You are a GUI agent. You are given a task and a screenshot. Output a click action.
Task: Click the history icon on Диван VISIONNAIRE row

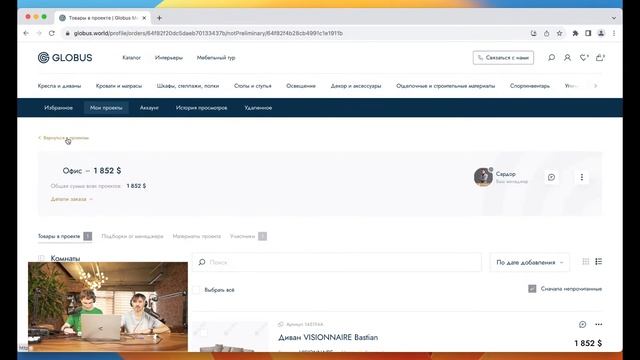coord(582,324)
